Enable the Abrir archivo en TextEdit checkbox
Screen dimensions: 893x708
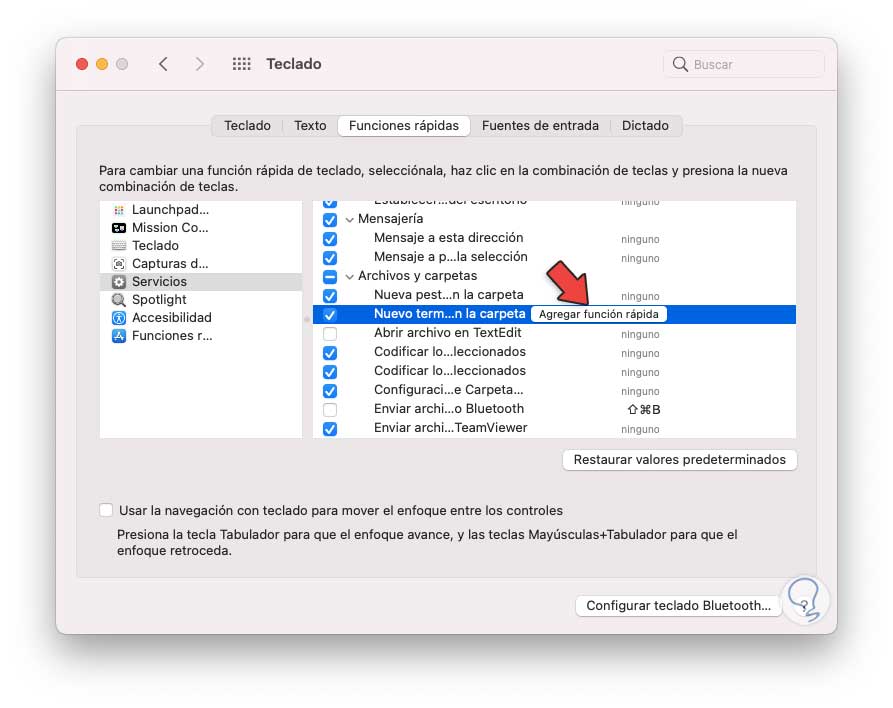pyautogui.click(x=330, y=333)
